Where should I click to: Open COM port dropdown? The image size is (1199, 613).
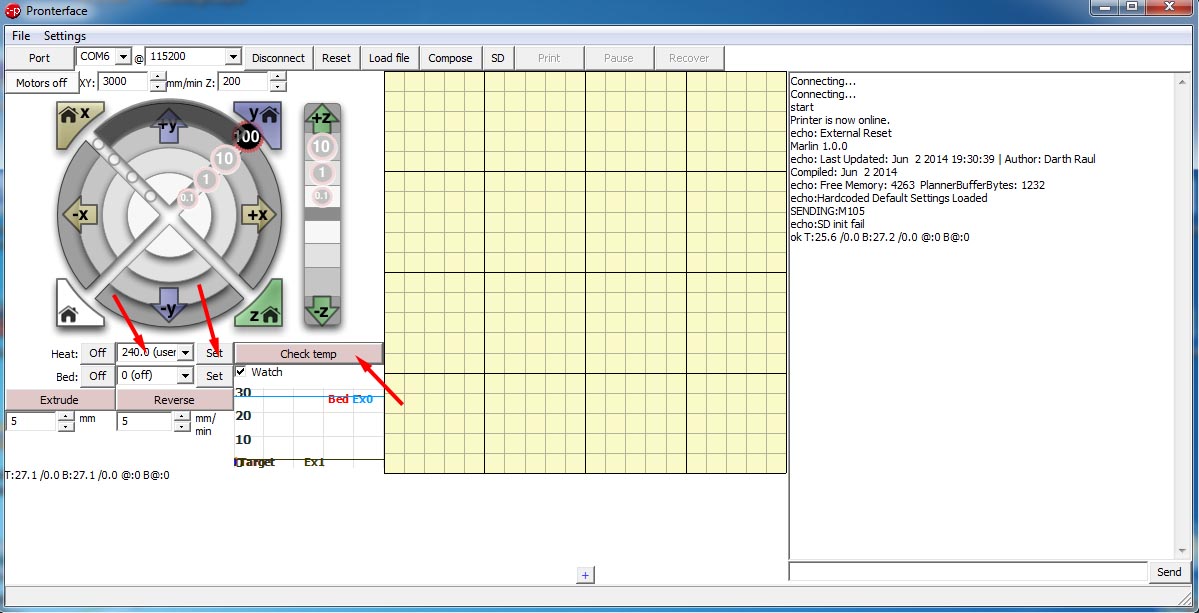pyautogui.click(x=124, y=57)
